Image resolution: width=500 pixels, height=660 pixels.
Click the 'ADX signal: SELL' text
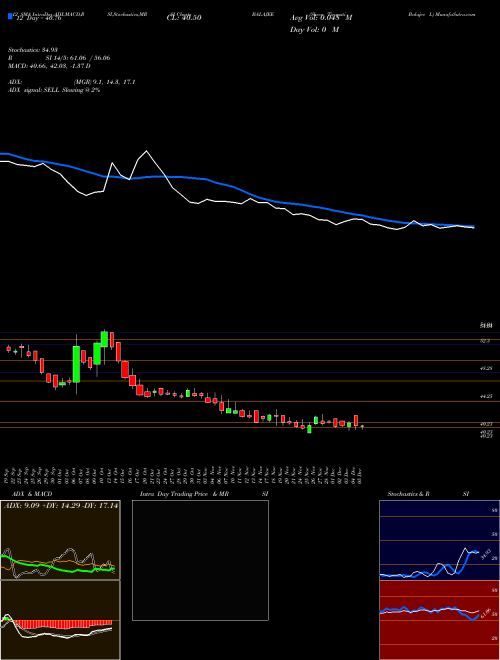point(54,90)
